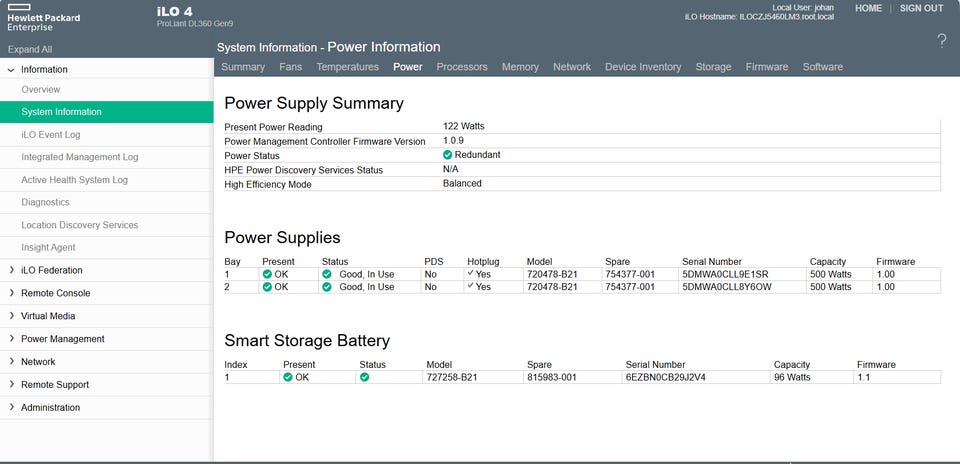Viewport: 960px width, 464px height.
Task: Switch to the Fans tab
Action: [x=290, y=67]
